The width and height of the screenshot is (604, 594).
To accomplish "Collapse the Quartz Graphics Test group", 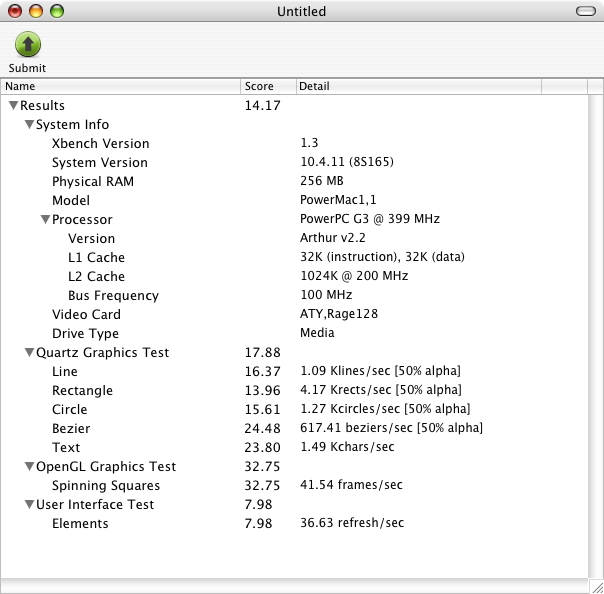I will [29, 353].
